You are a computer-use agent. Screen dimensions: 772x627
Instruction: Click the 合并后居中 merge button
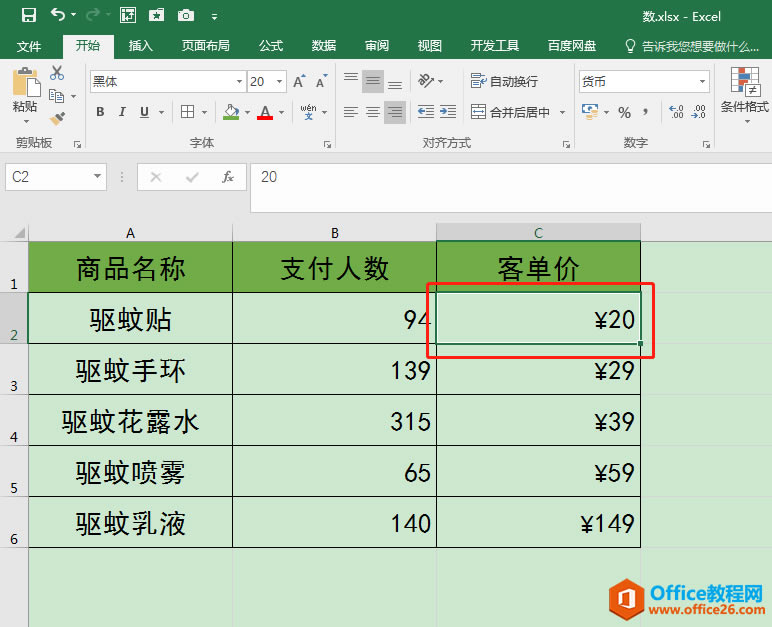click(510, 112)
